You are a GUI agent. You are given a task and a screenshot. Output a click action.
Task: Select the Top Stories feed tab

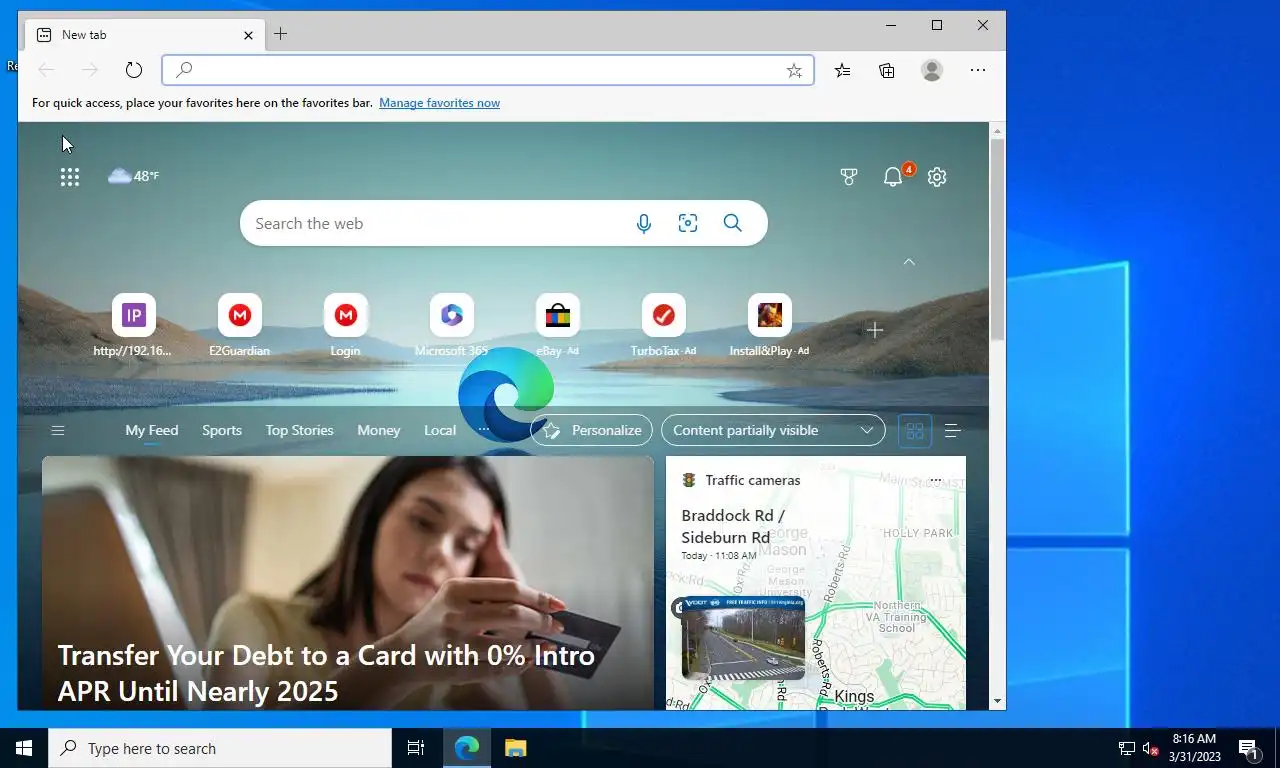click(299, 430)
